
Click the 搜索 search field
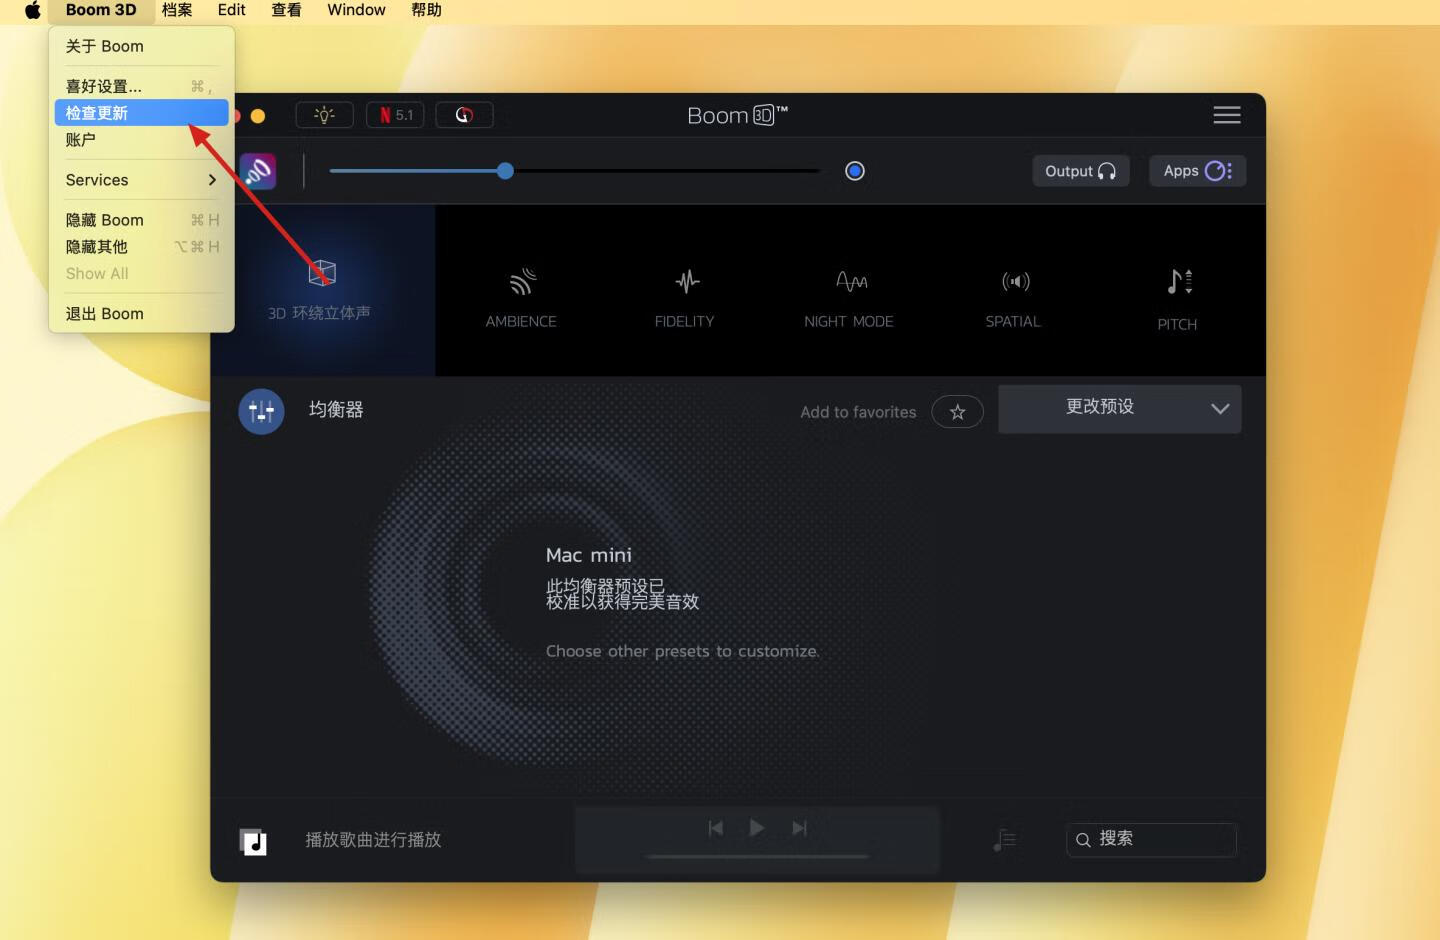[1152, 840]
